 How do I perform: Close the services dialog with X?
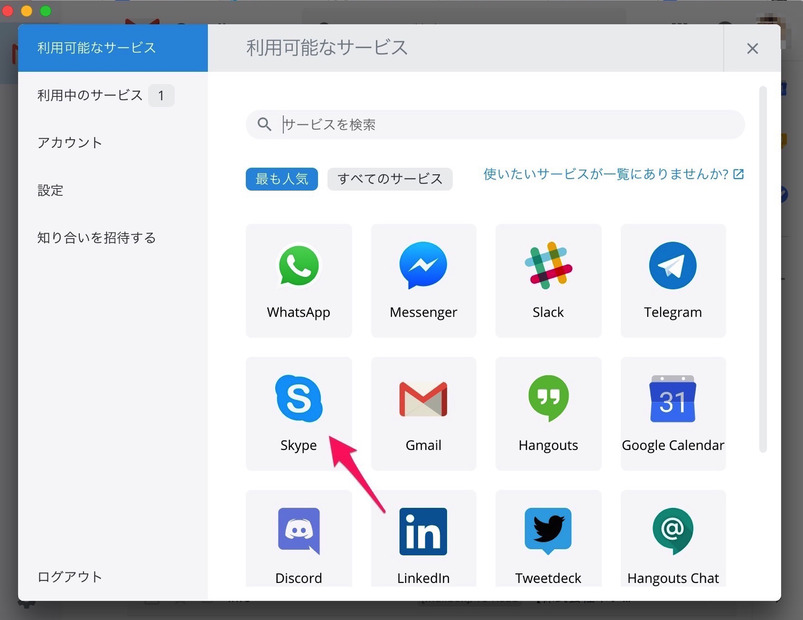click(752, 49)
